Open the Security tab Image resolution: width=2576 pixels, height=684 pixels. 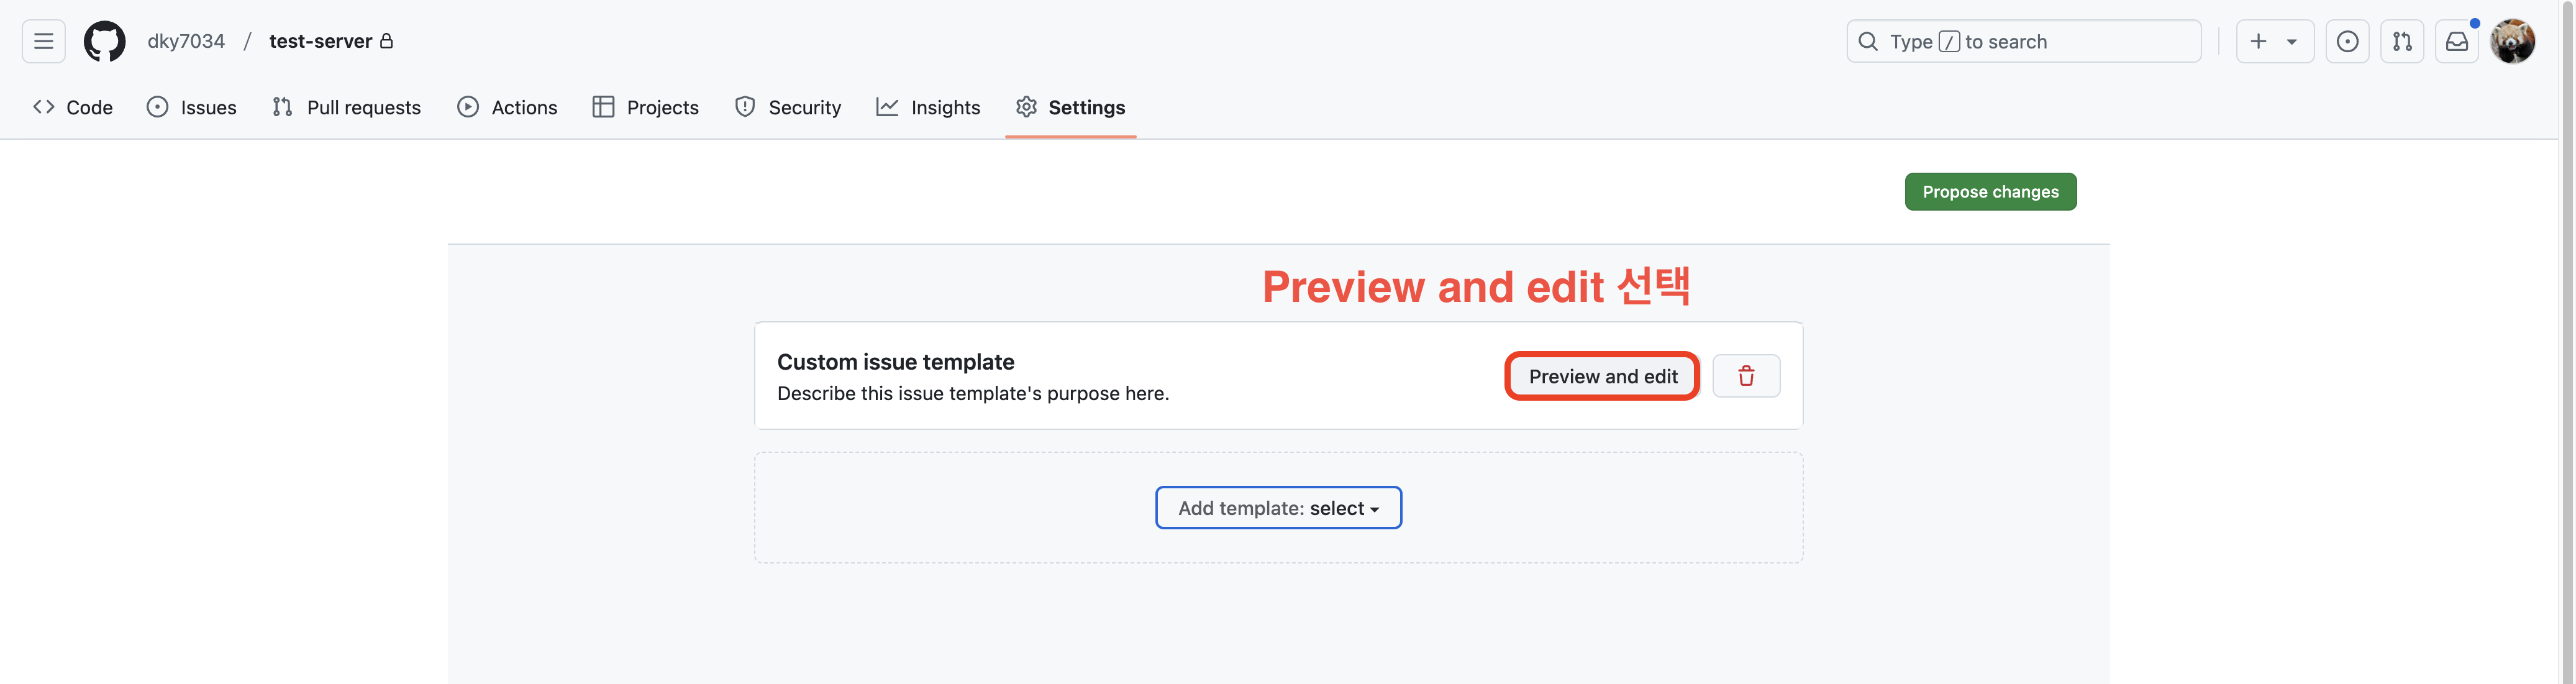pyautogui.click(x=788, y=107)
